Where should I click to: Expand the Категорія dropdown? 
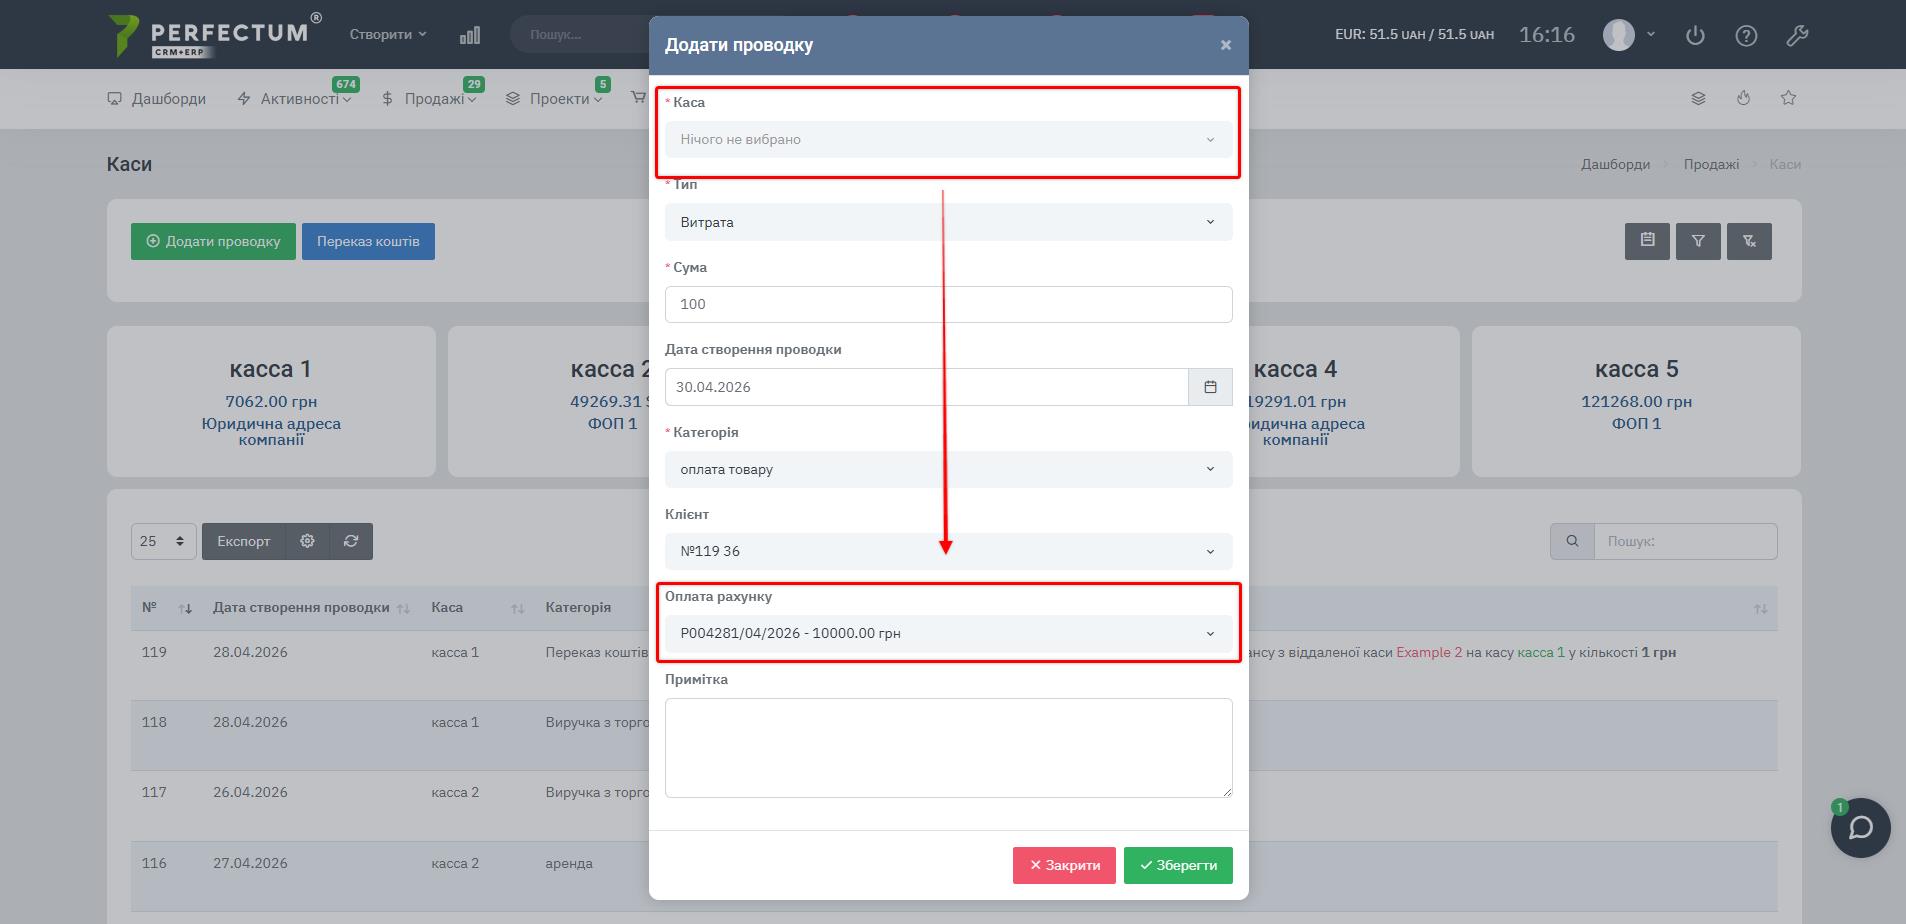[x=947, y=469]
